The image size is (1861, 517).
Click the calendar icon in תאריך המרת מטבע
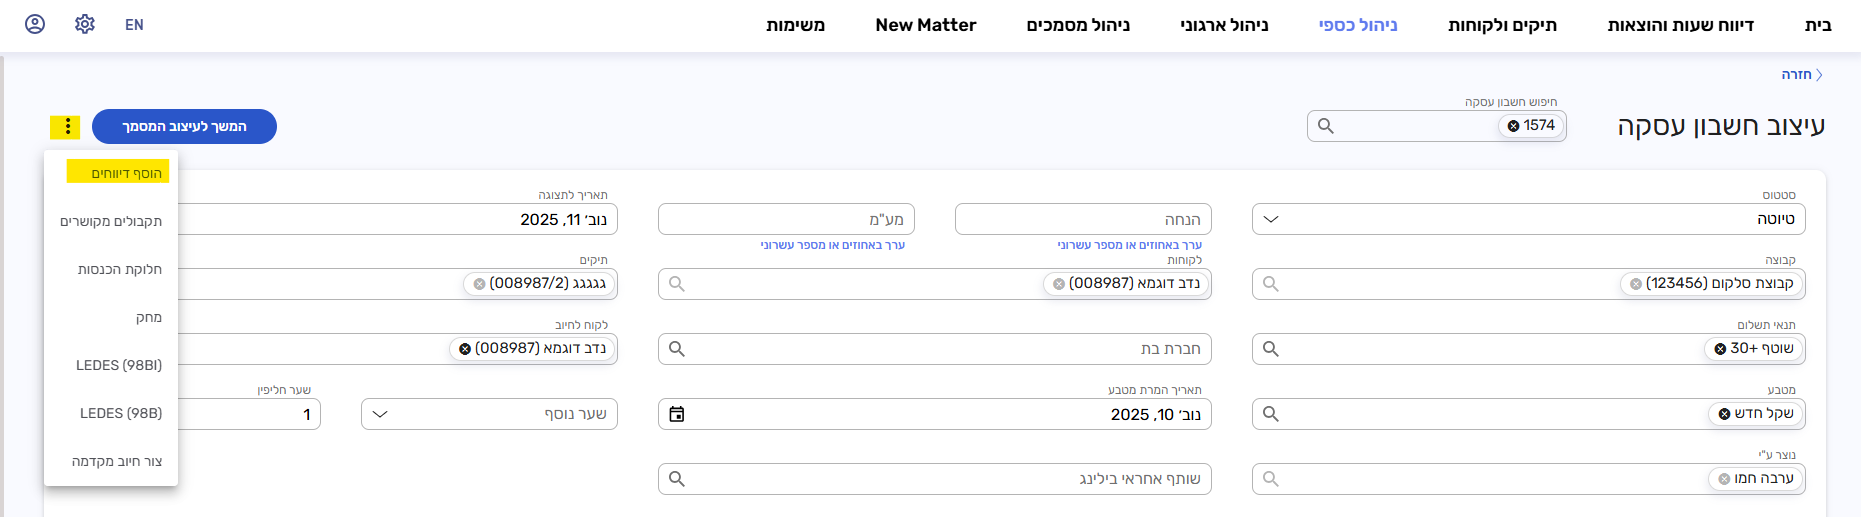point(677,414)
